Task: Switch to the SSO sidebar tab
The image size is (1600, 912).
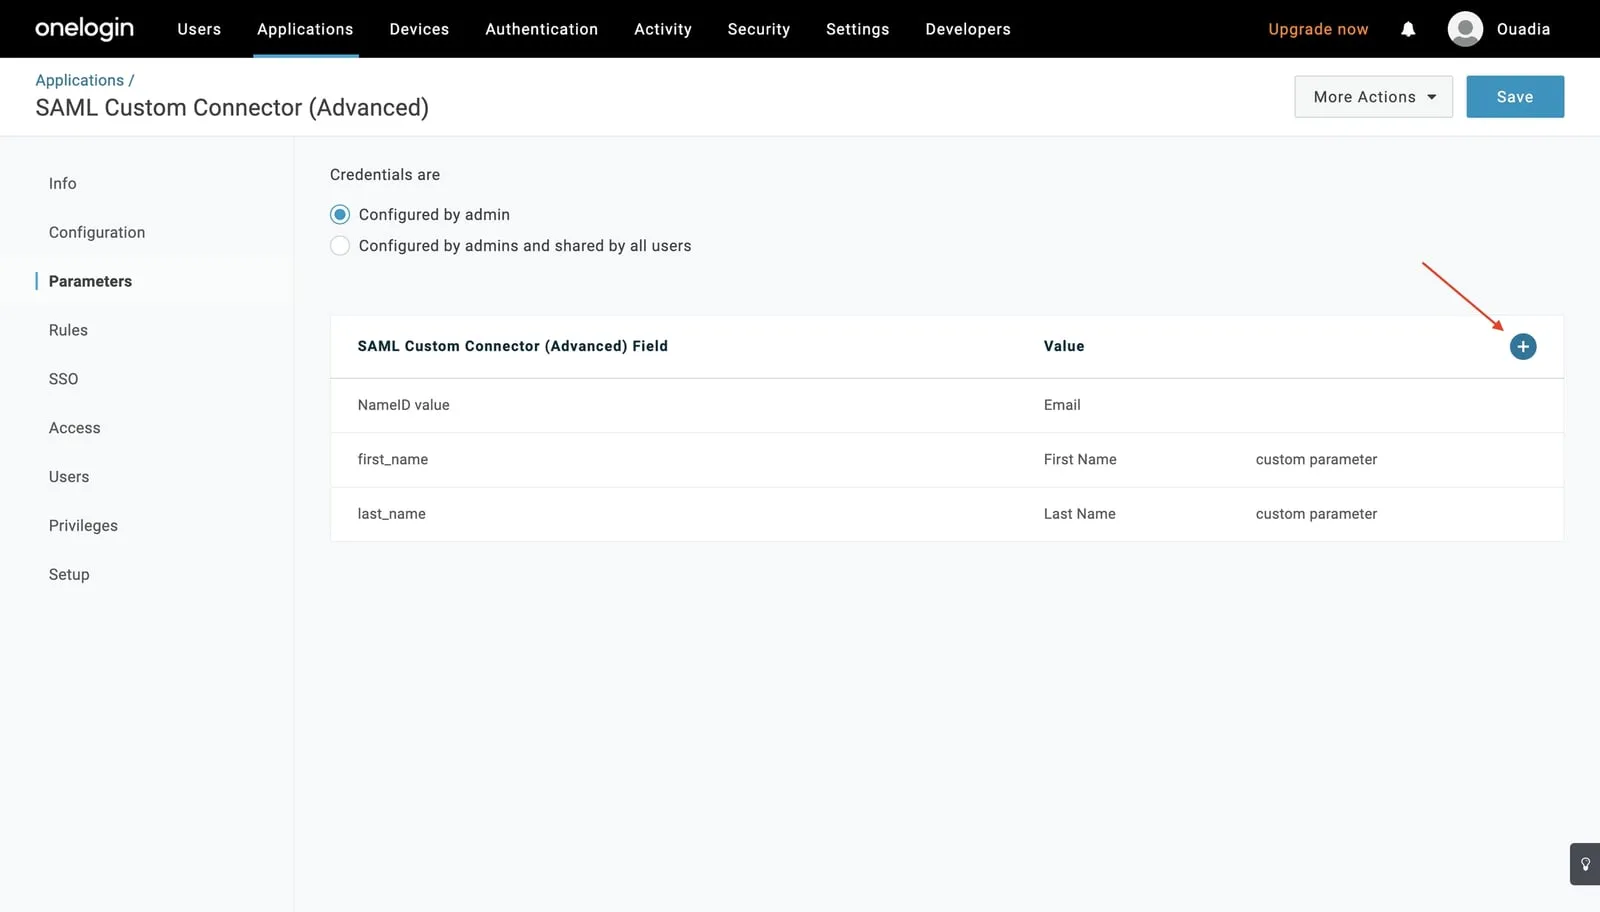Action: point(64,379)
